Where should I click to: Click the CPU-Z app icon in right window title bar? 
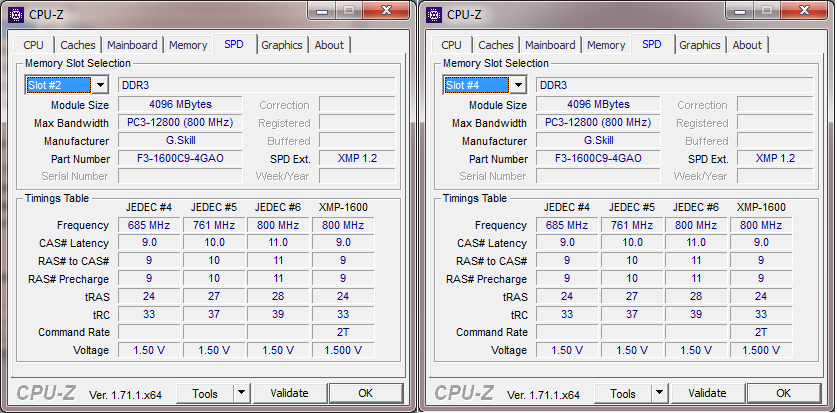pyautogui.click(x=434, y=14)
